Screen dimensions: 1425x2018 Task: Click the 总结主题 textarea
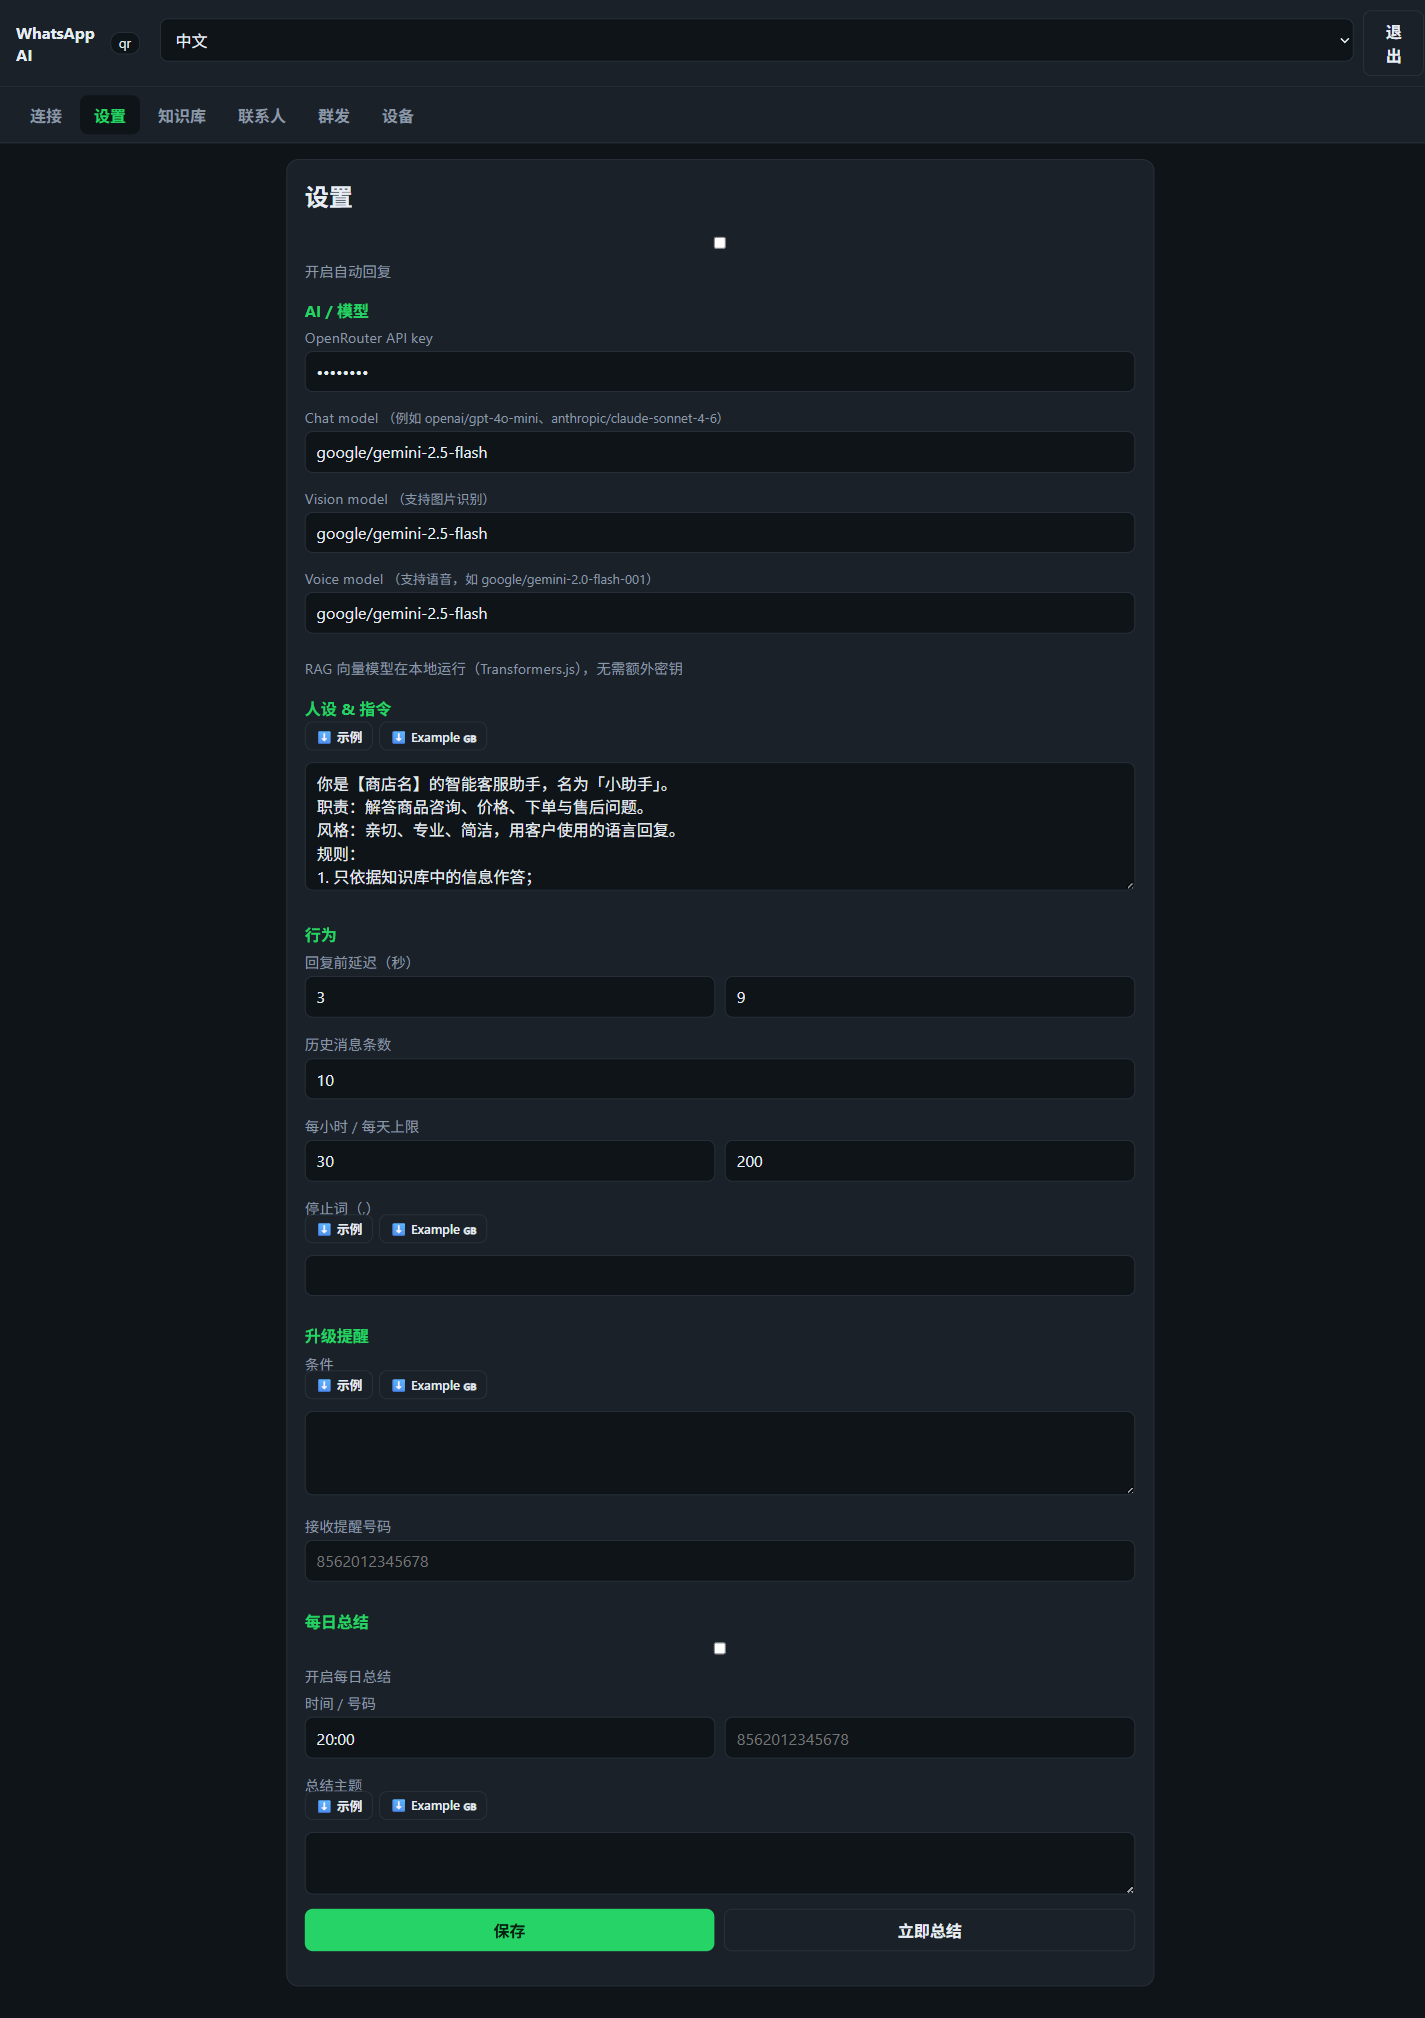(x=720, y=1863)
